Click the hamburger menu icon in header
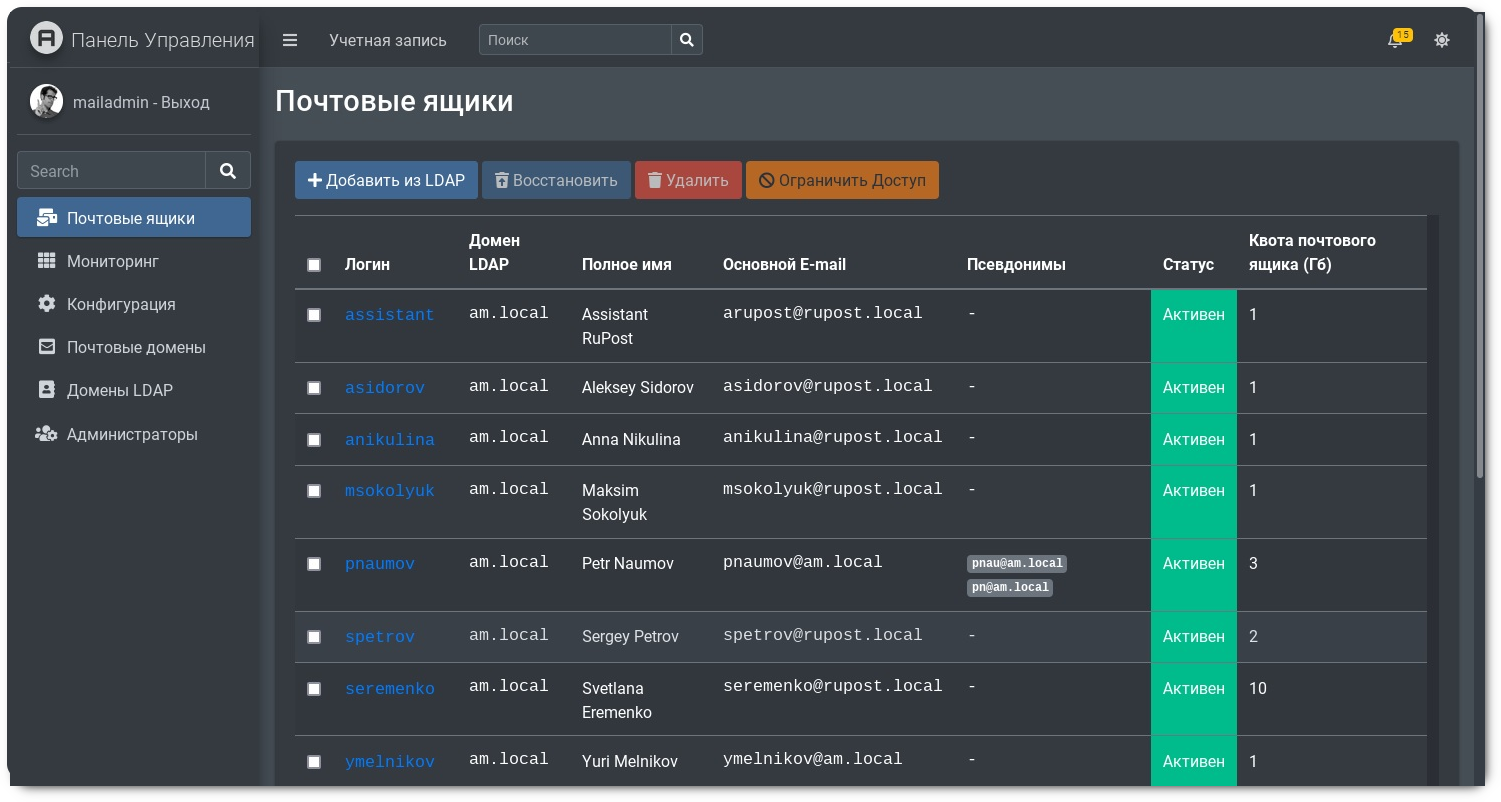 290,40
